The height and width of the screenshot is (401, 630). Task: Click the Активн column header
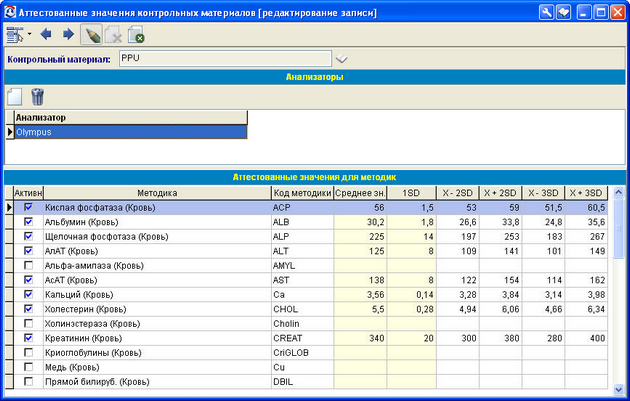pyautogui.click(x=28, y=193)
